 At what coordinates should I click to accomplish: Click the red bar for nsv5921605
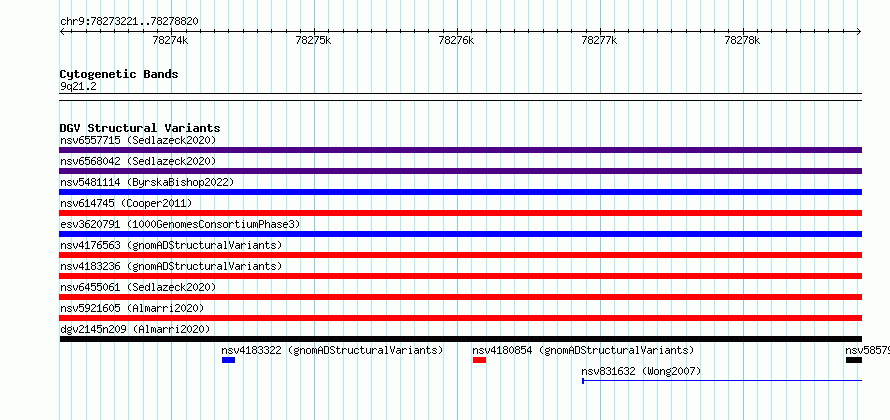point(460,318)
